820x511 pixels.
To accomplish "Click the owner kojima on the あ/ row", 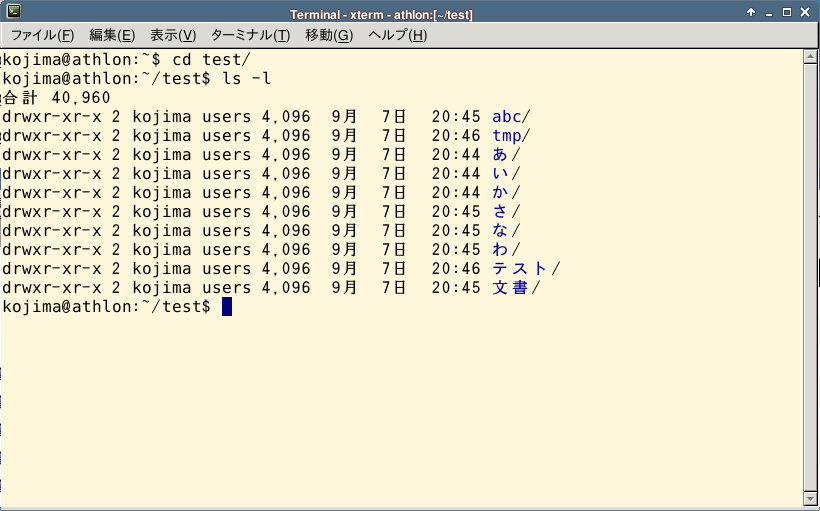I will point(162,155).
